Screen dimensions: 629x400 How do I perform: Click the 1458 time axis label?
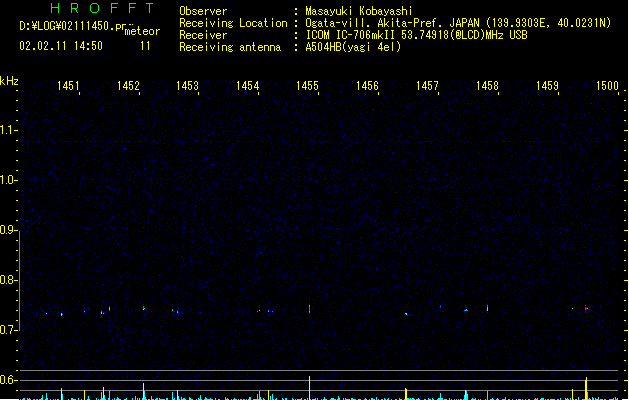point(487,86)
